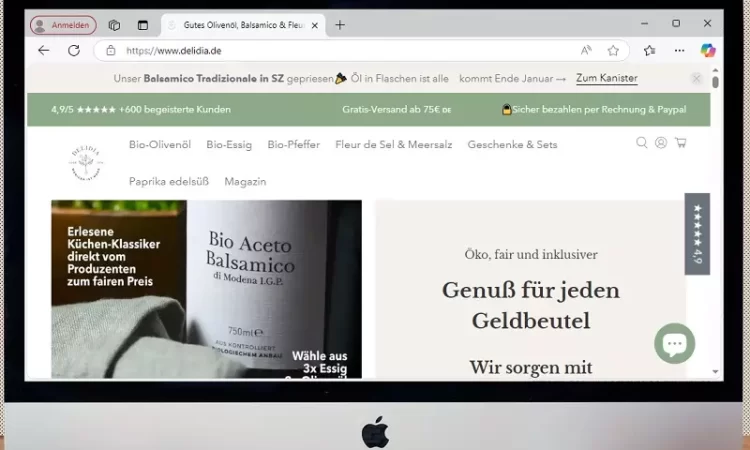This screenshot has height=450, width=750.
Task: View site information lock icon
Action: pos(111,50)
